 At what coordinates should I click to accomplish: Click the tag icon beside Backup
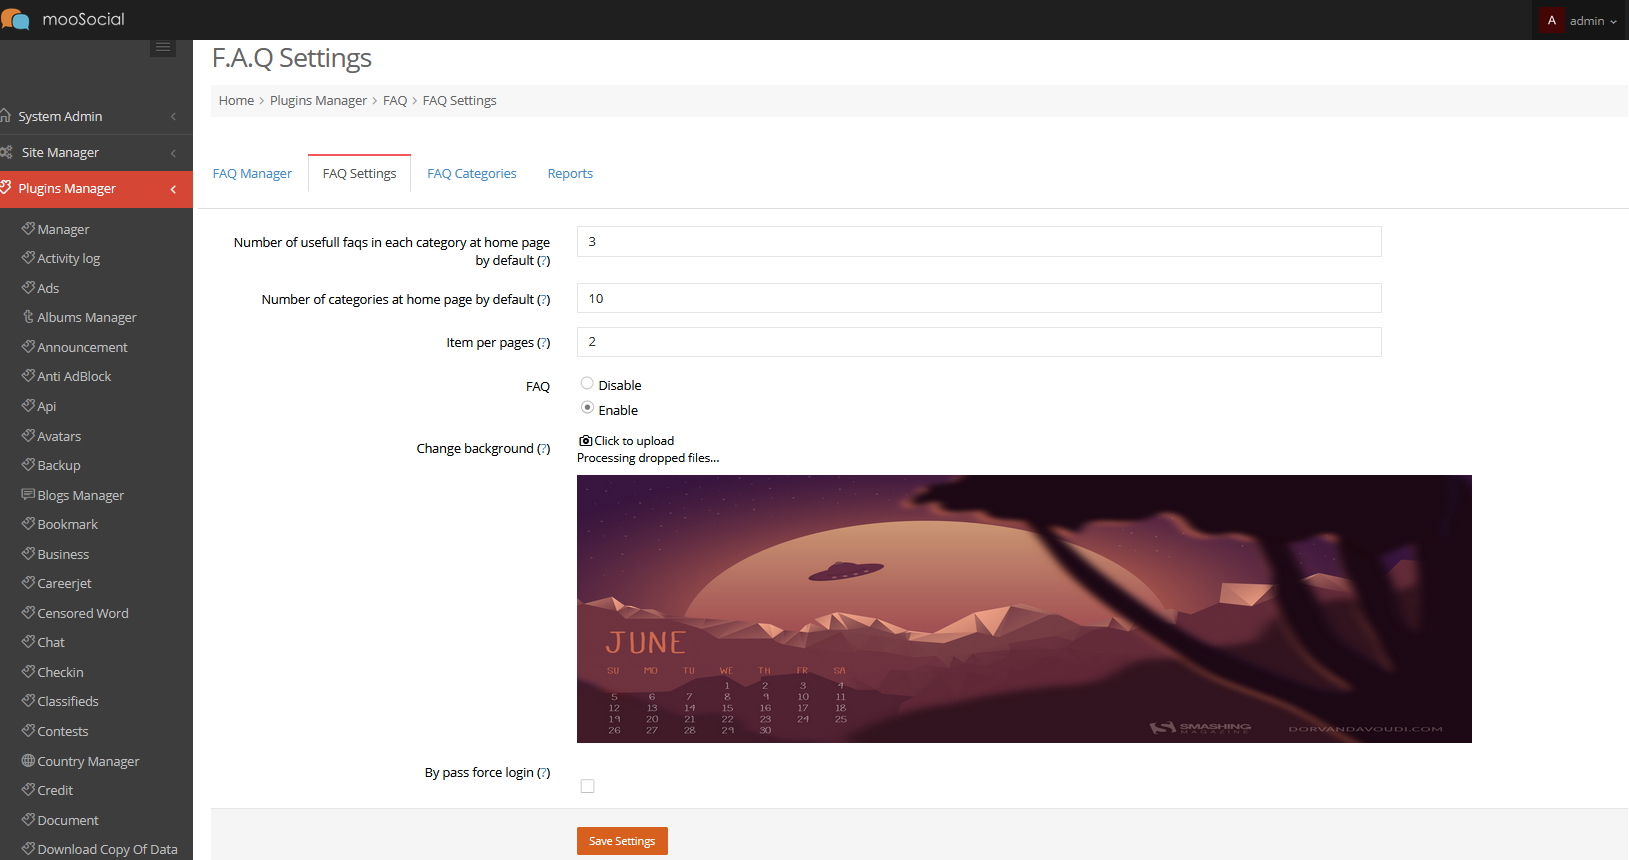(x=28, y=464)
